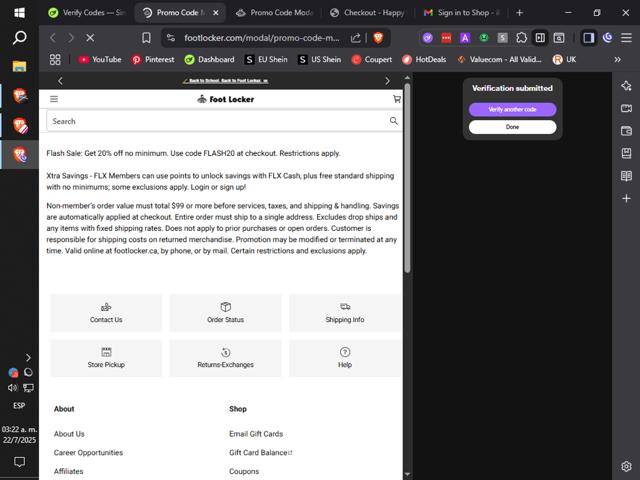Show the previous promo banner
This screenshot has width=640, height=480.
click(60, 81)
